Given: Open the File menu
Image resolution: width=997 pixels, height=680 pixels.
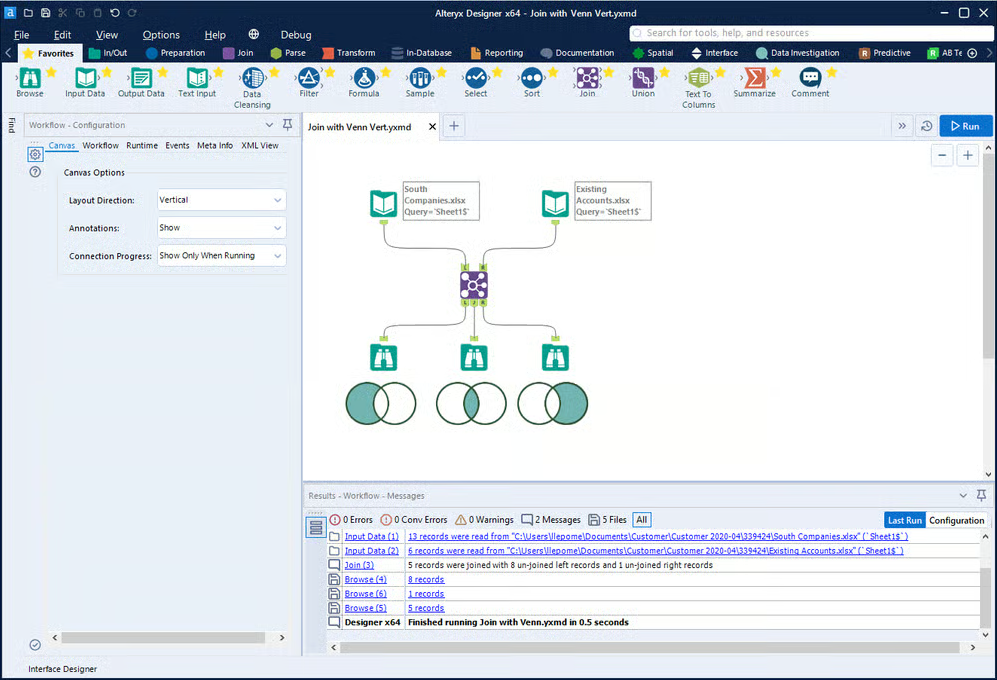Looking at the screenshot, I should 22,35.
